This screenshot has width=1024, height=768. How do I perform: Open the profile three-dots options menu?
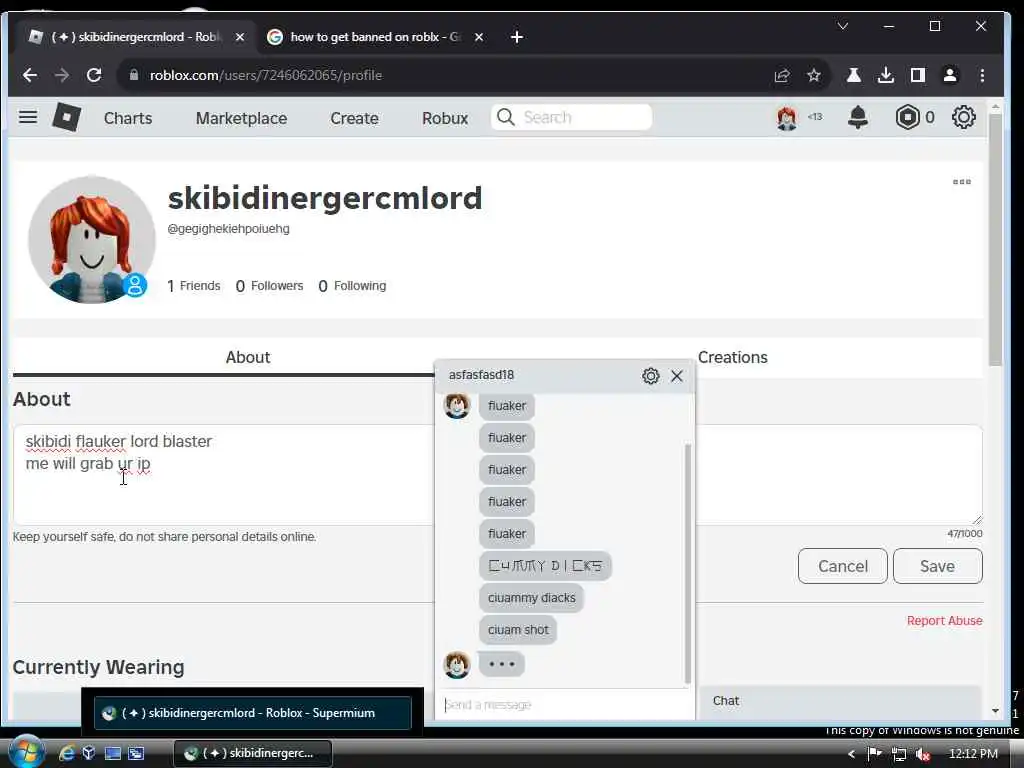pos(961,182)
